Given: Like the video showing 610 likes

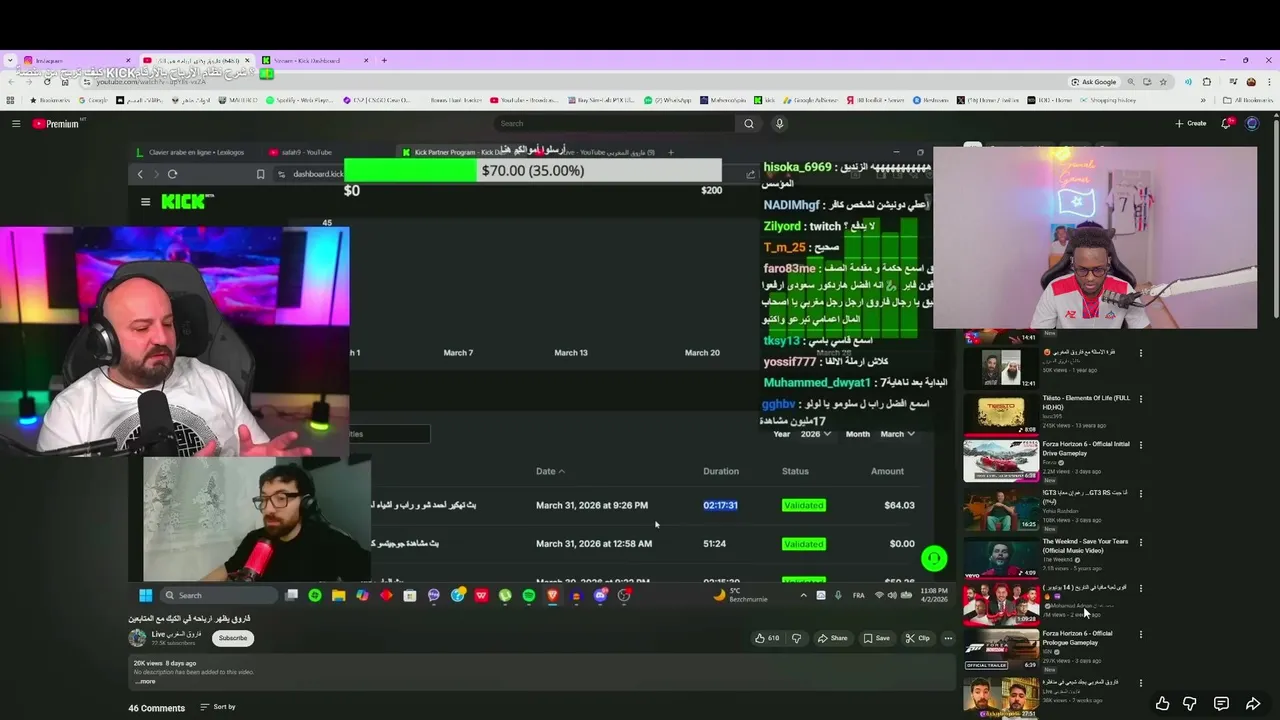Looking at the screenshot, I should coord(767,638).
